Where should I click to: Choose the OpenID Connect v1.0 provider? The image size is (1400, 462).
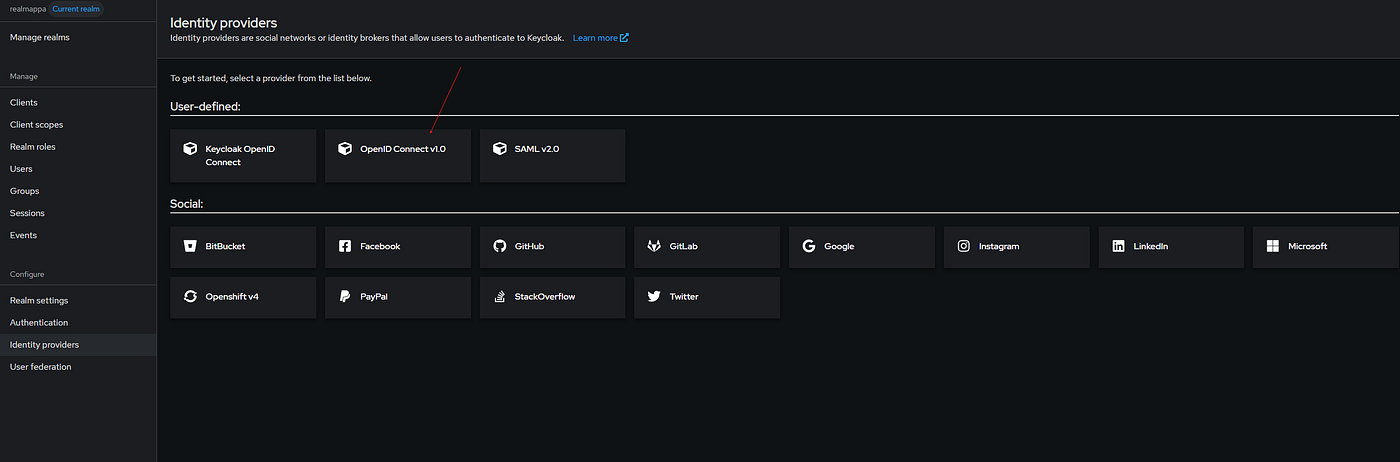pos(398,155)
